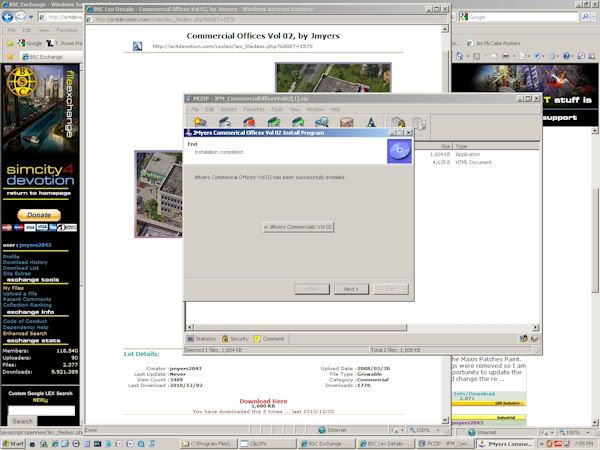Click Size column header in PKZIP list
600x450 pixels.
click(x=433, y=146)
